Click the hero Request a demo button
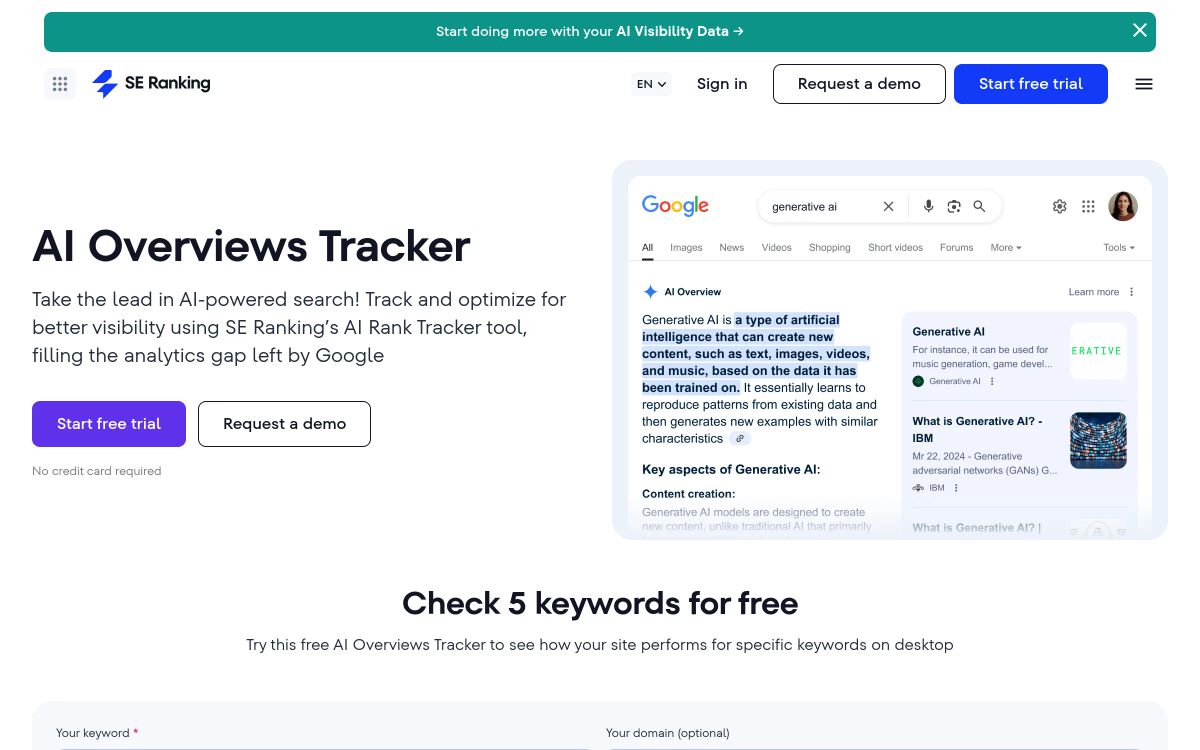The height and width of the screenshot is (750, 1200). tap(284, 424)
